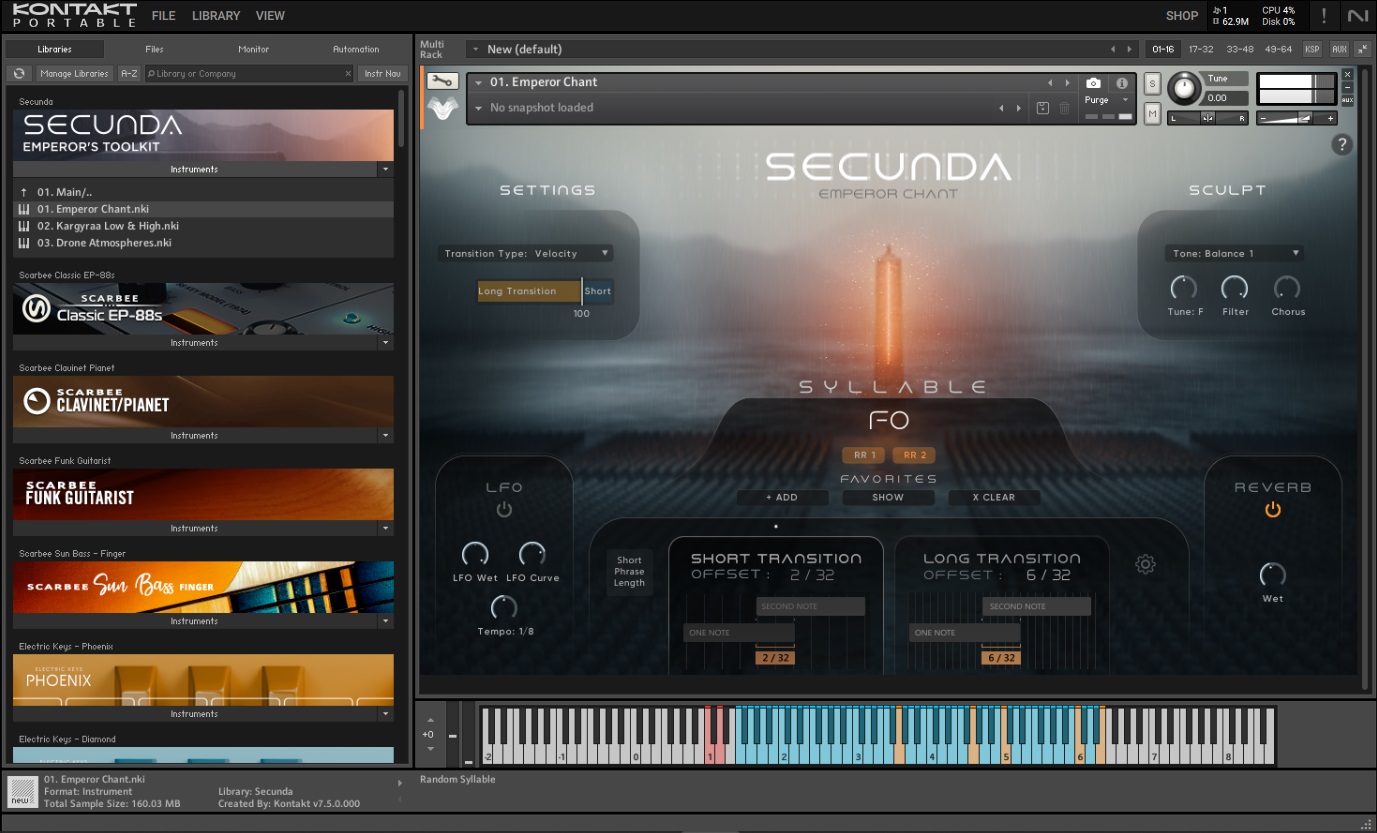This screenshot has height=833, width=1377.
Task: Select 02. Kargyraa Low & High.nki
Action: 204,226
